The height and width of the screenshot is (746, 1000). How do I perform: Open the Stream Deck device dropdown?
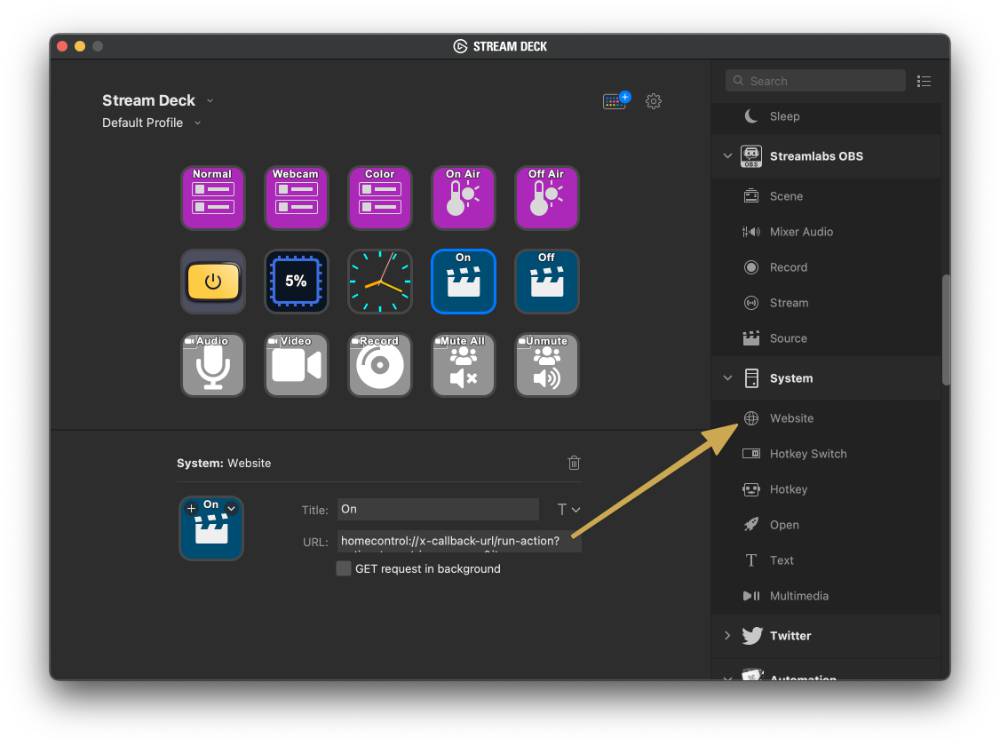(x=210, y=101)
